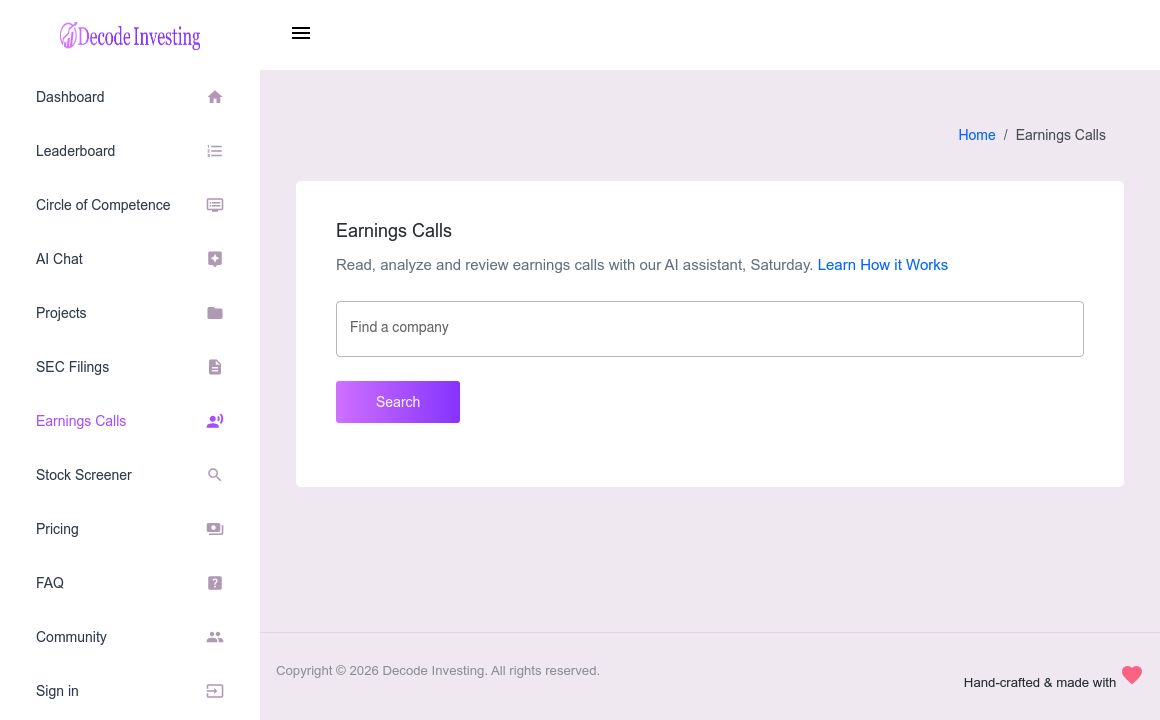Open the Learn How it Works link
Viewport: 1160px width, 720px height.
coord(882,265)
